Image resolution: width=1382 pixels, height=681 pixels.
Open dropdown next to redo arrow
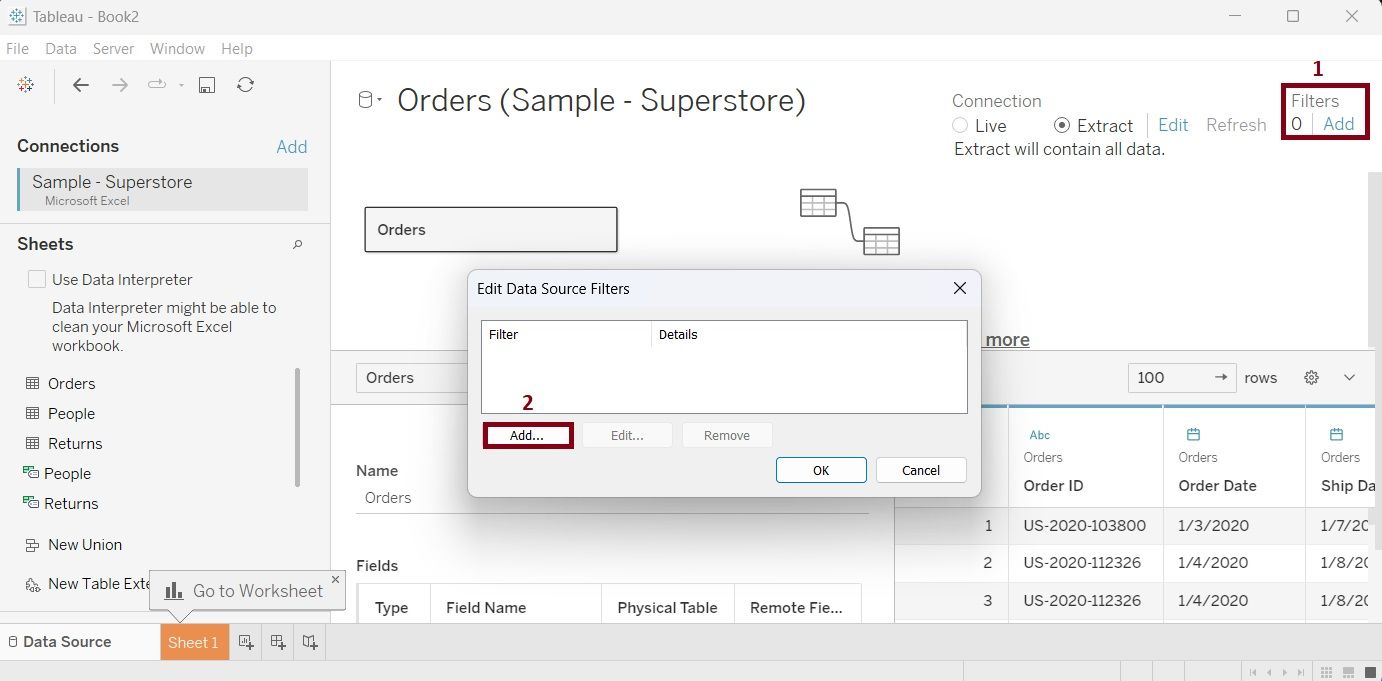pos(181,85)
